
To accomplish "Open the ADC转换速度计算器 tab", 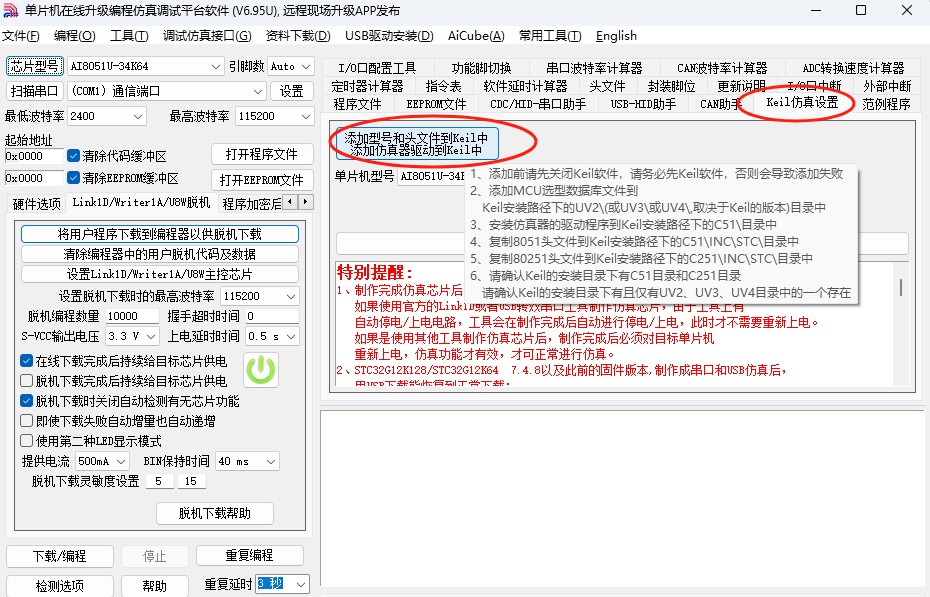I will pyautogui.click(x=853, y=68).
